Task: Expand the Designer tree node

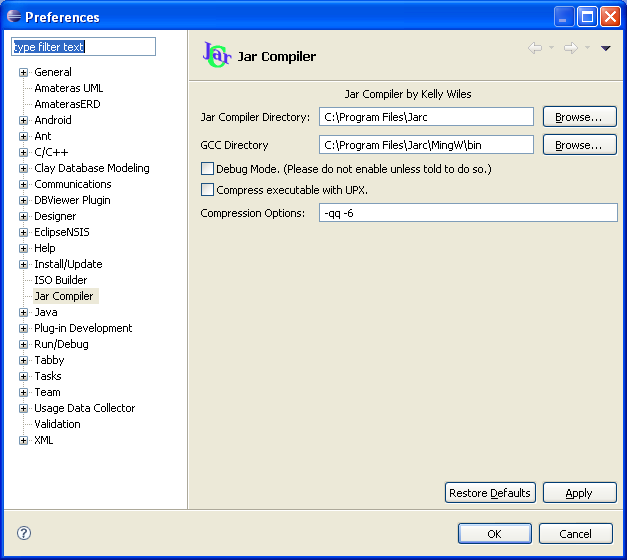Action: coord(23,216)
